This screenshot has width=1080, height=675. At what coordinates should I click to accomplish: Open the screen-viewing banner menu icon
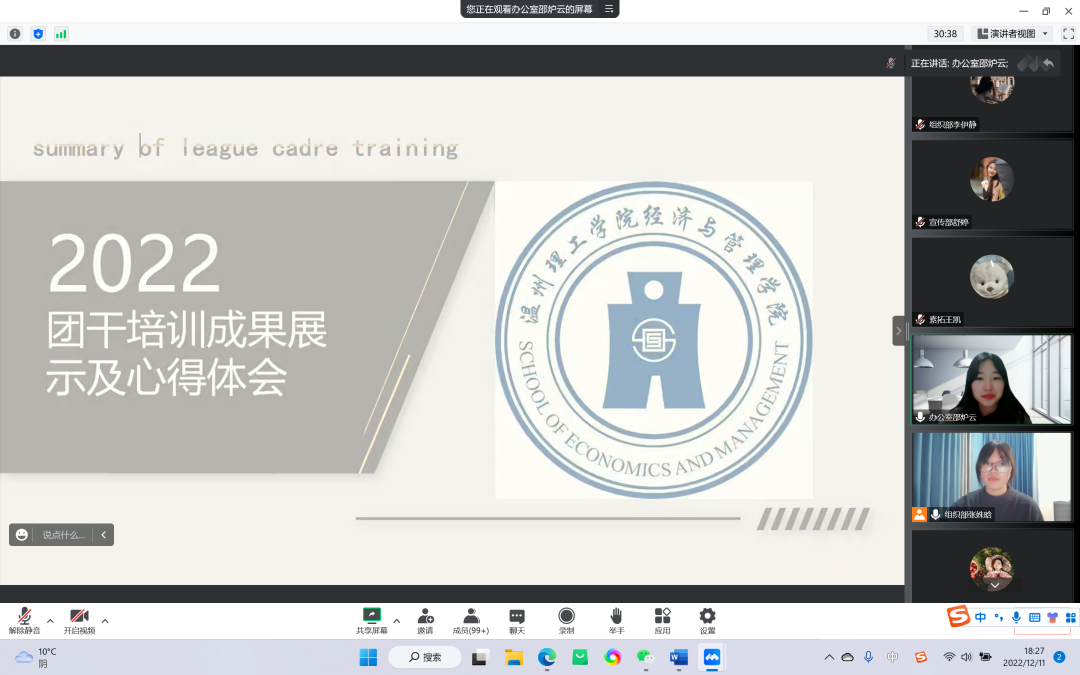(609, 9)
